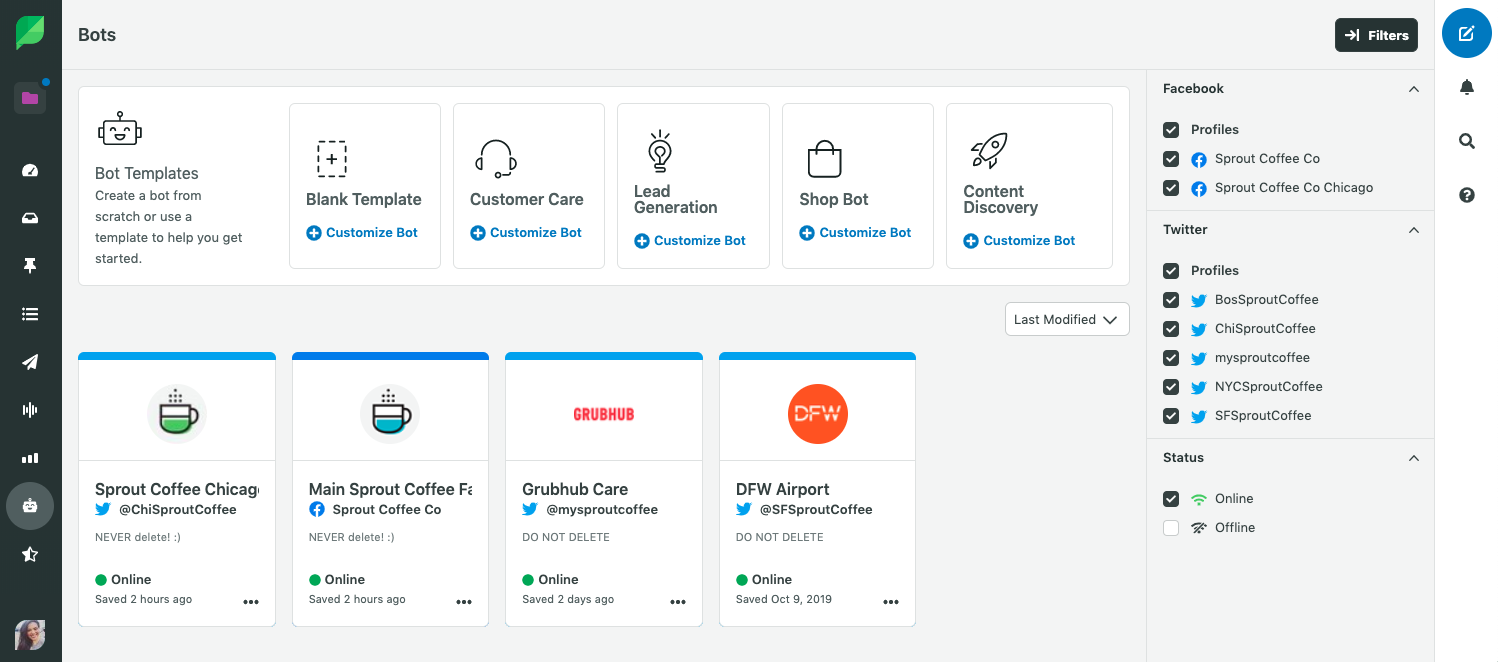Open the search magnifier icon
Screen dimensions: 1498x662
point(1467,141)
